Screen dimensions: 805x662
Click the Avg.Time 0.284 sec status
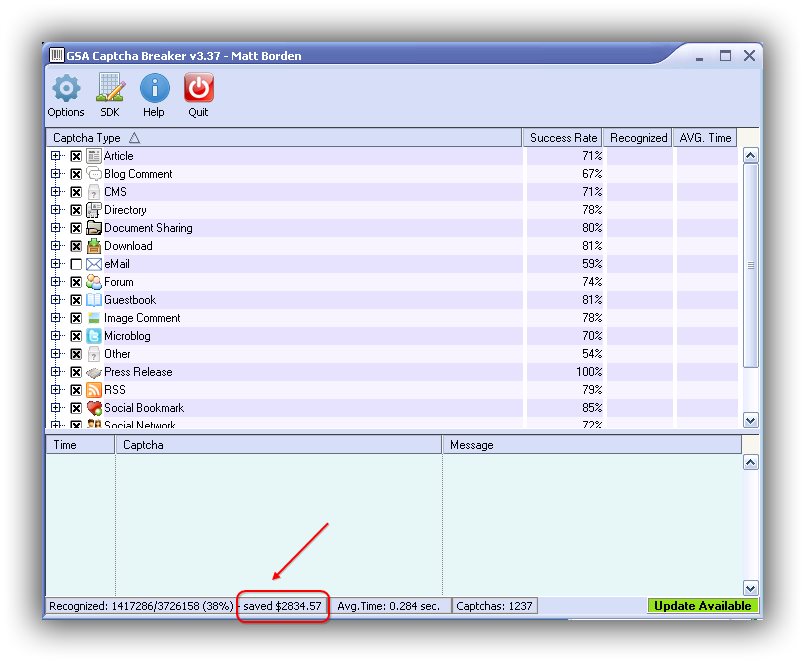pos(388,606)
